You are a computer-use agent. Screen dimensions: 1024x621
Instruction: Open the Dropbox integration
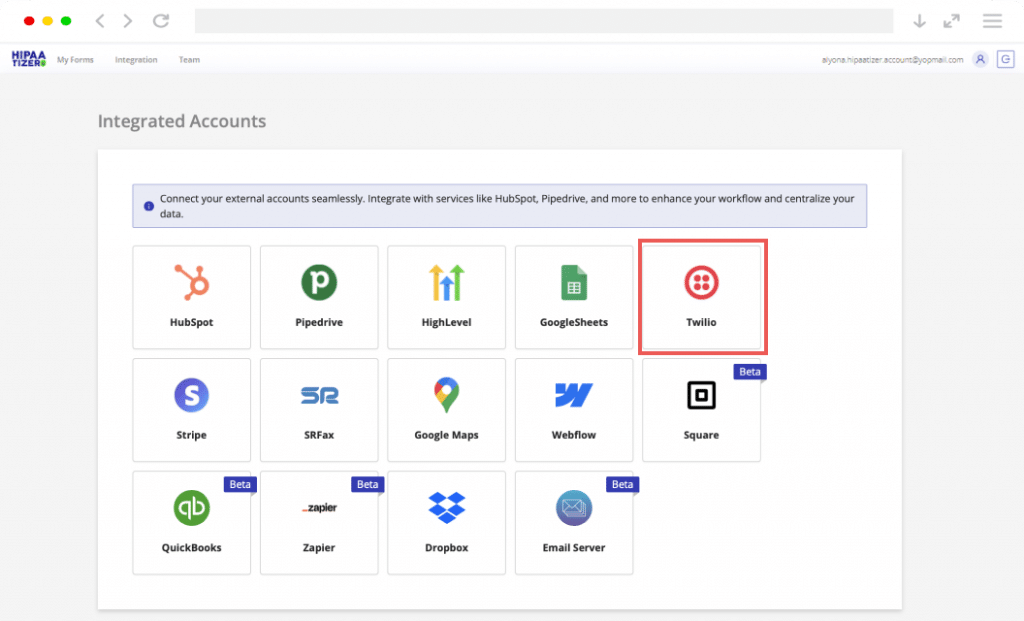pyautogui.click(x=446, y=522)
